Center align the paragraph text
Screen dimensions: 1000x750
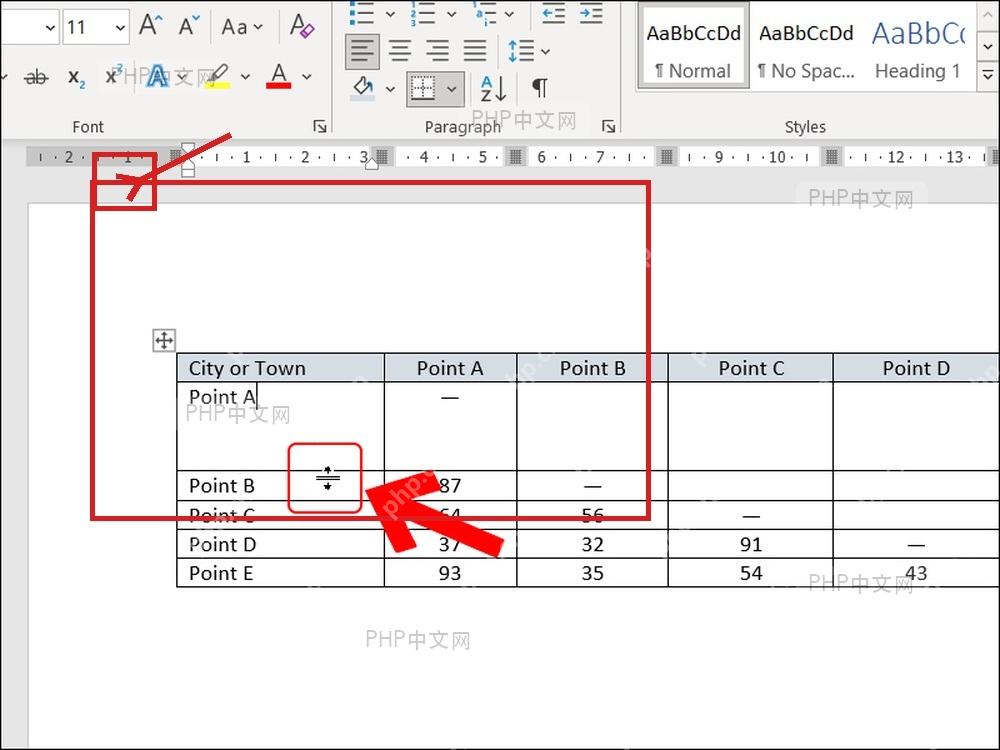click(400, 50)
